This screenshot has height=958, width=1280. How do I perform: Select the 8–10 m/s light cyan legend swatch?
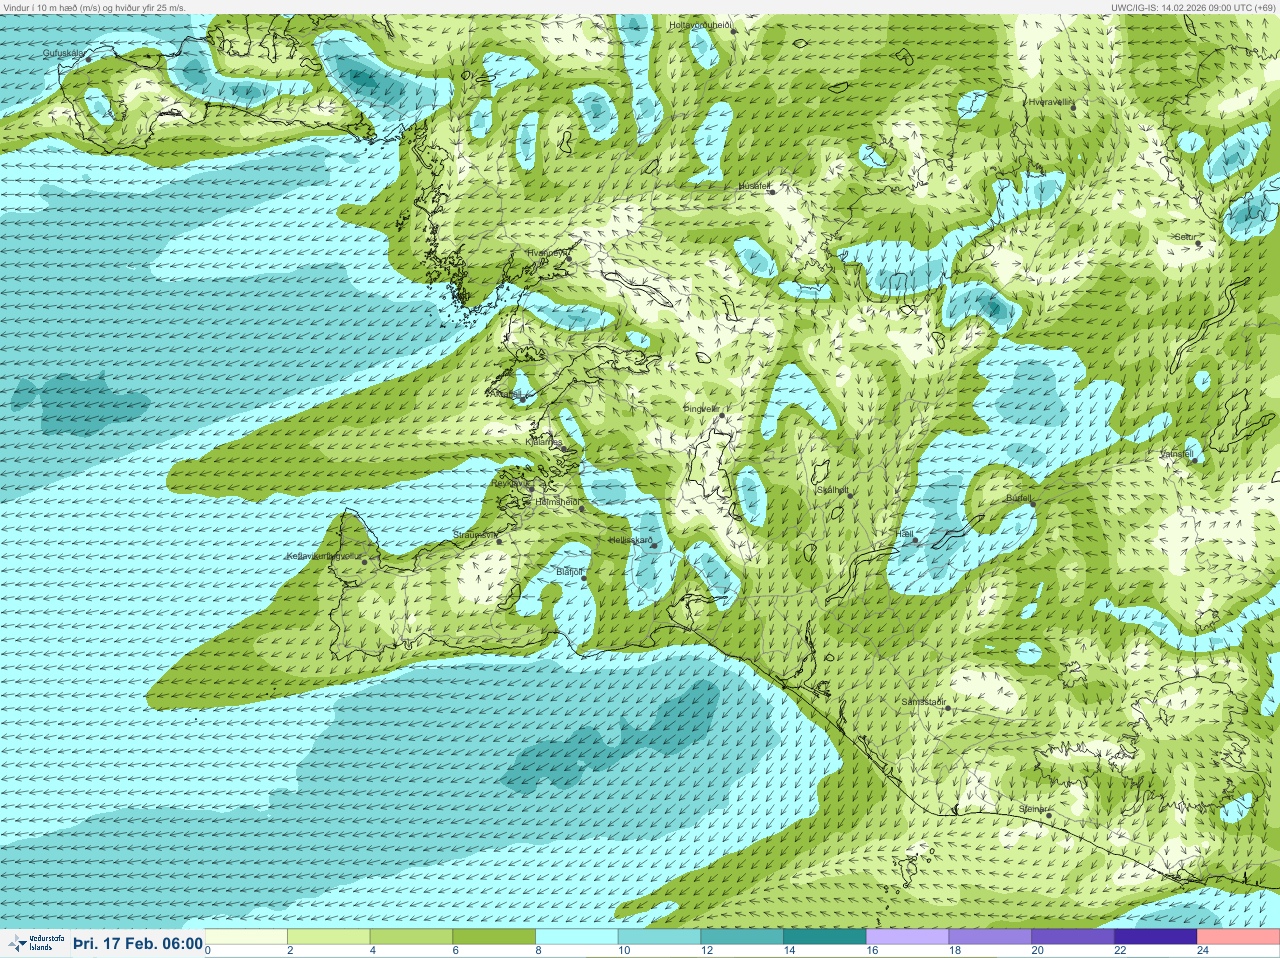pos(577,937)
